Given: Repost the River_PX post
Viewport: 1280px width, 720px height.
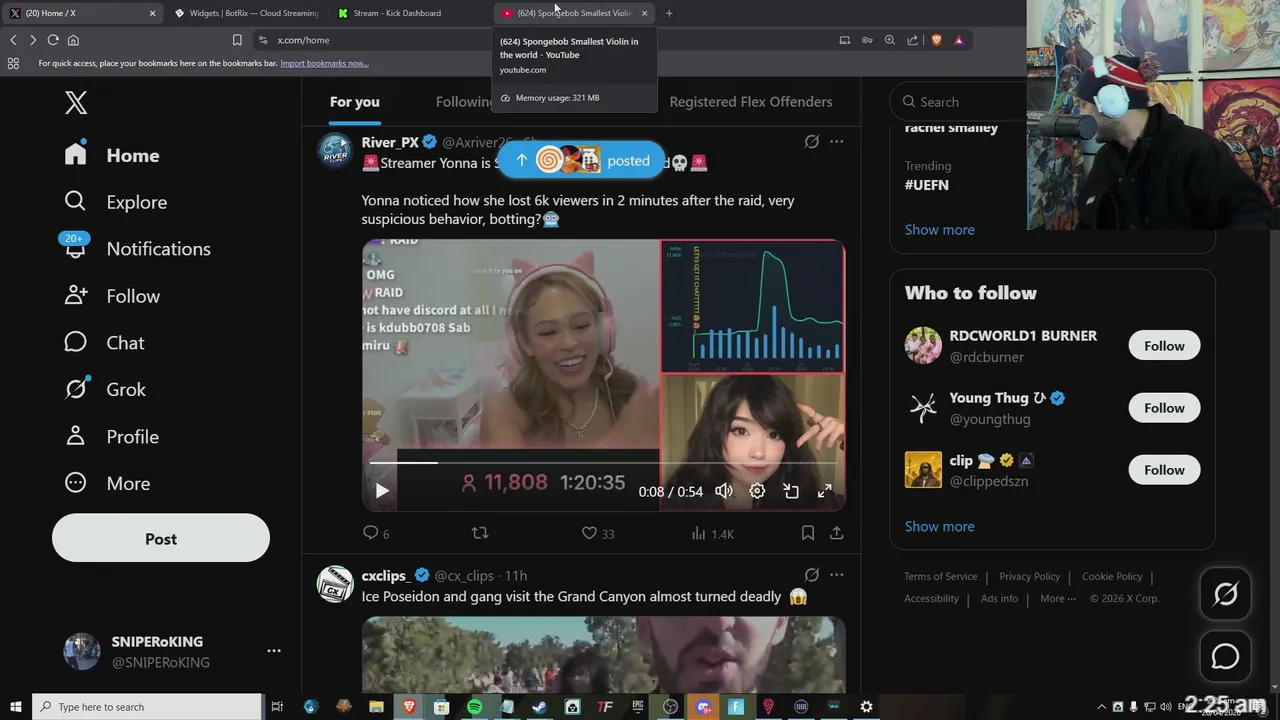Looking at the screenshot, I should coord(480,534).
